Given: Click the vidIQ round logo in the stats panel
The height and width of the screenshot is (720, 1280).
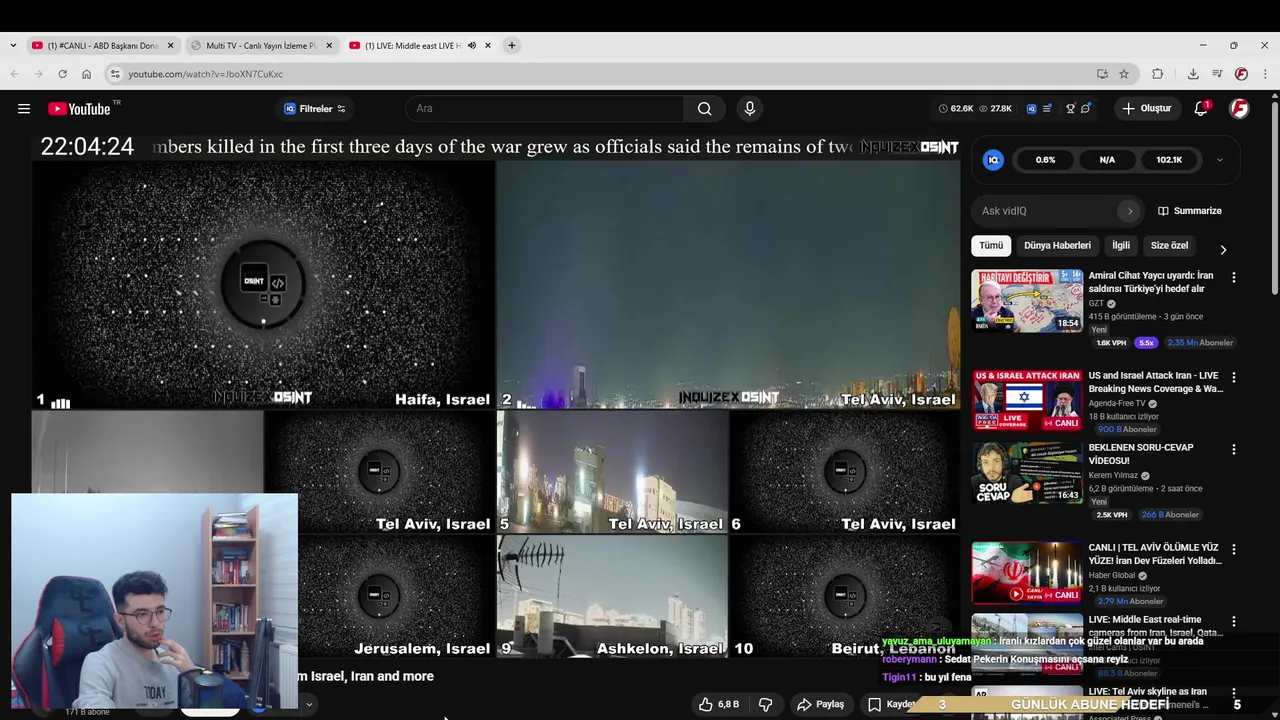Looking at the screenshot, I should pos(993,160).
